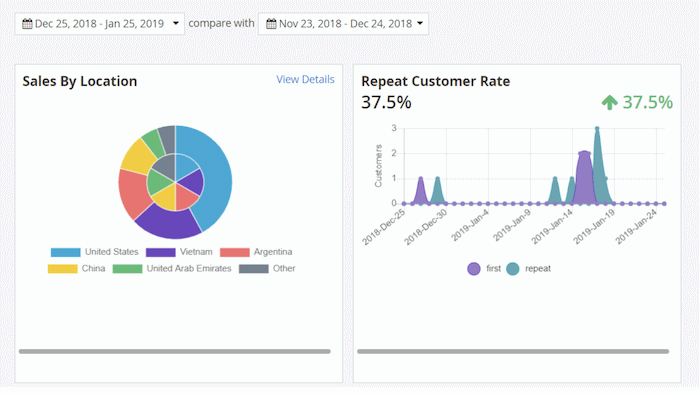Click the 'Repeat Customer Rate' card title
This screenshot has height=393, width=700.
tap(435, 81)
